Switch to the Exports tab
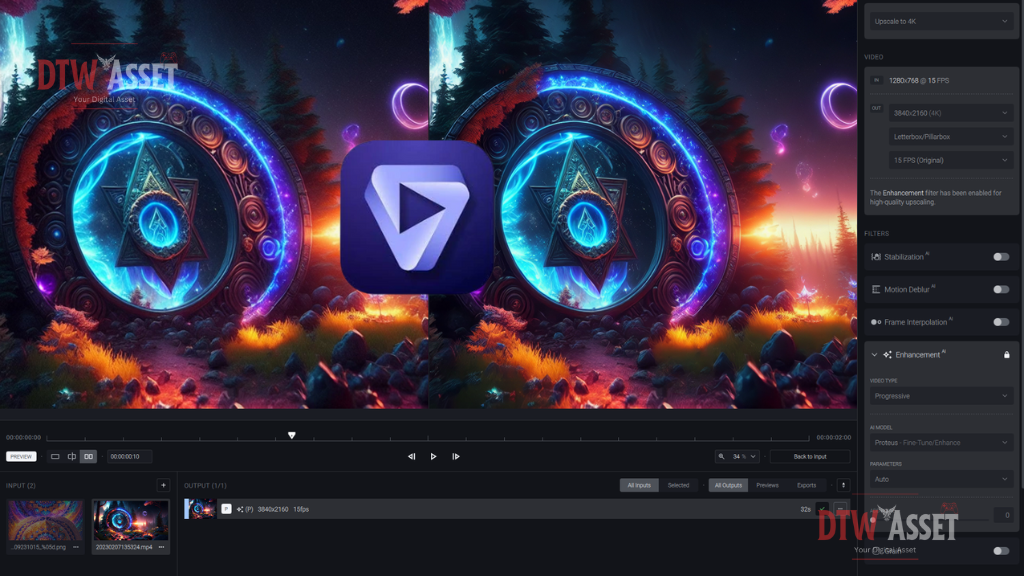The height and width of the screenshot is (576, 1024). (x=807, y=485)
